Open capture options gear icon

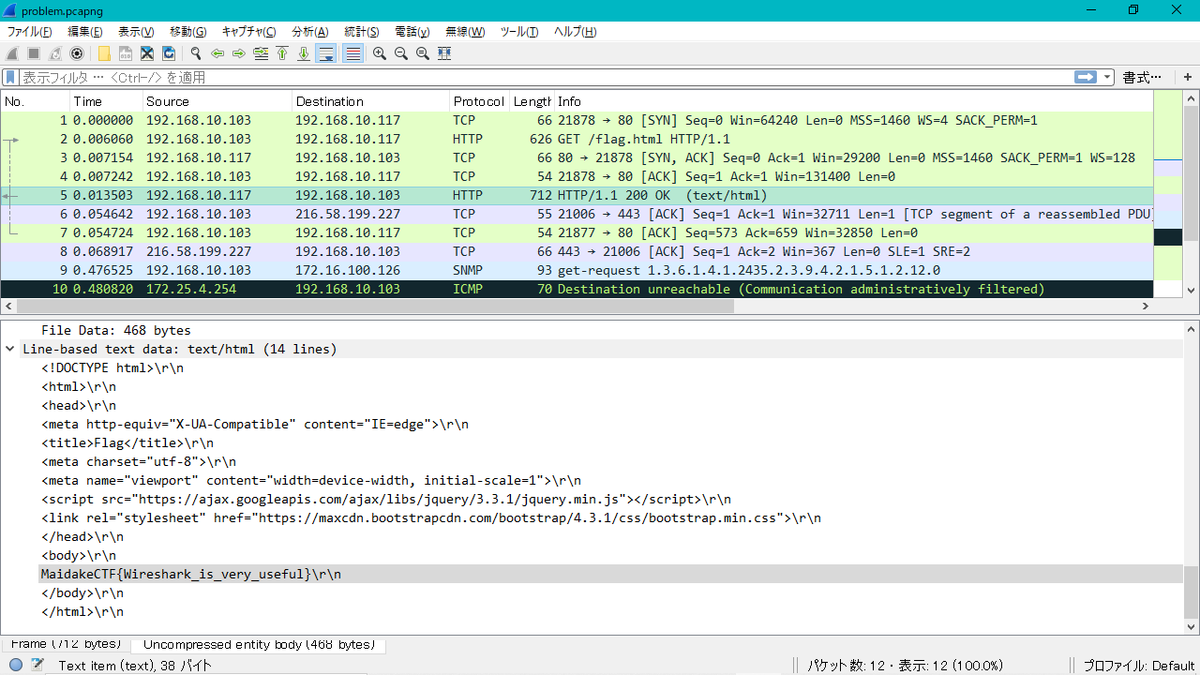(76, 53)
